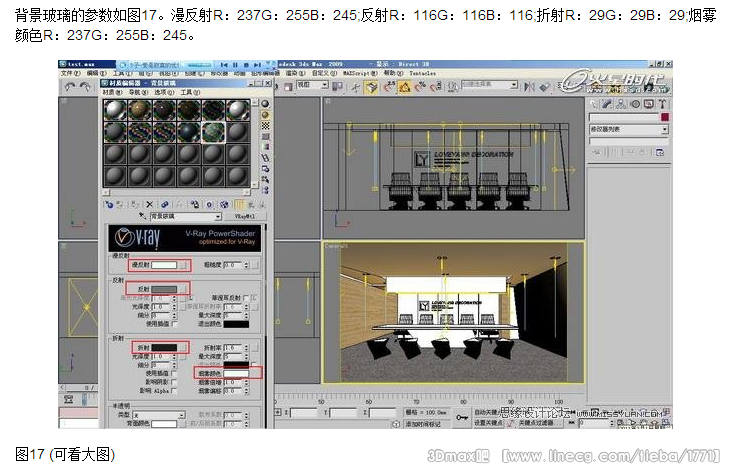Enable 使用插值 checkbox in the 折射 group
This screenshot has width=749, height=473.
point(174,373)
